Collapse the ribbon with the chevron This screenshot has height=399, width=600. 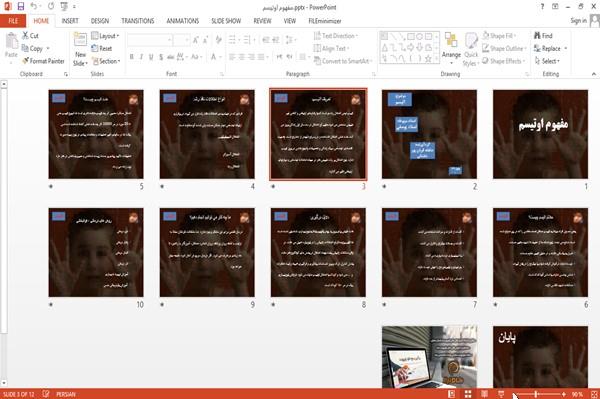coord(593,74)
